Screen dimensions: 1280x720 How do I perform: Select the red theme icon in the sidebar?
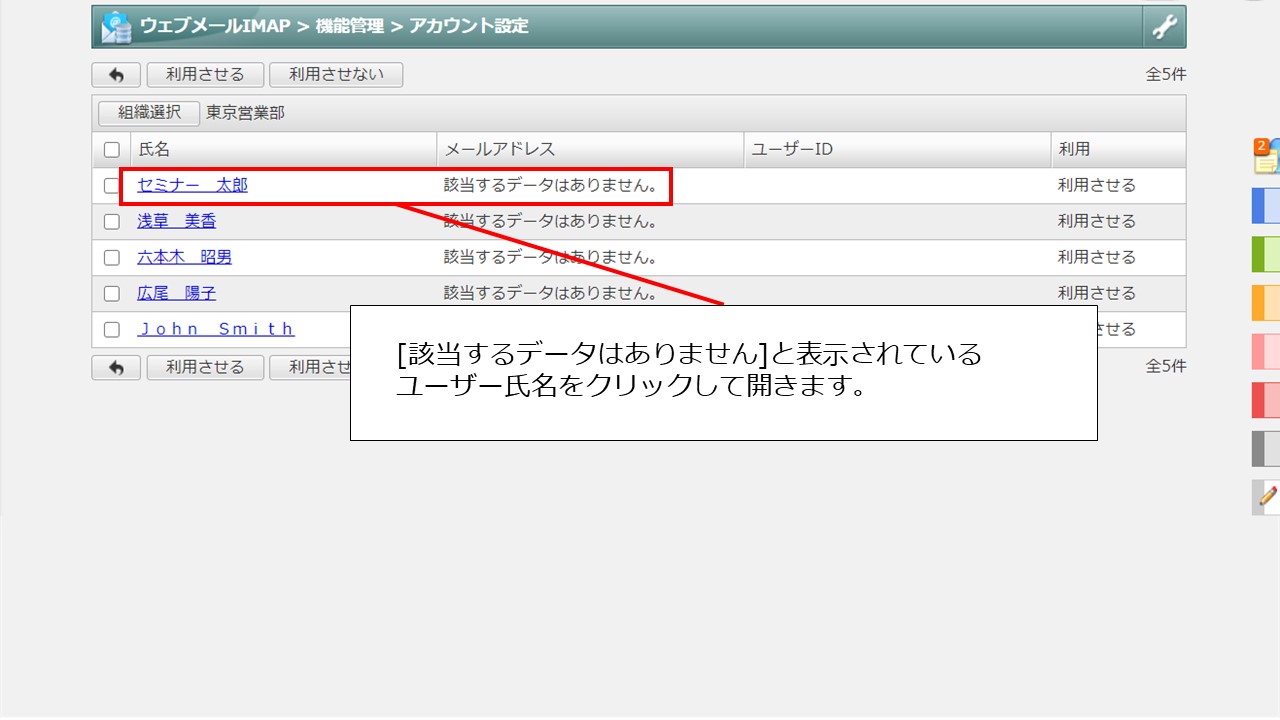coord(1266,400)
